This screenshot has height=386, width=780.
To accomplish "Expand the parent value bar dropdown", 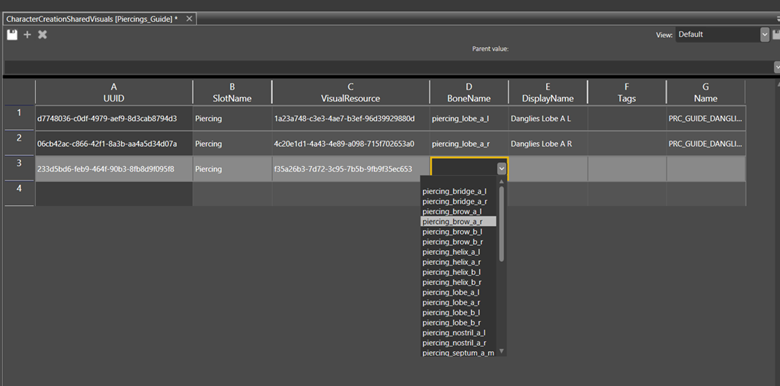I will click(777, 67).
